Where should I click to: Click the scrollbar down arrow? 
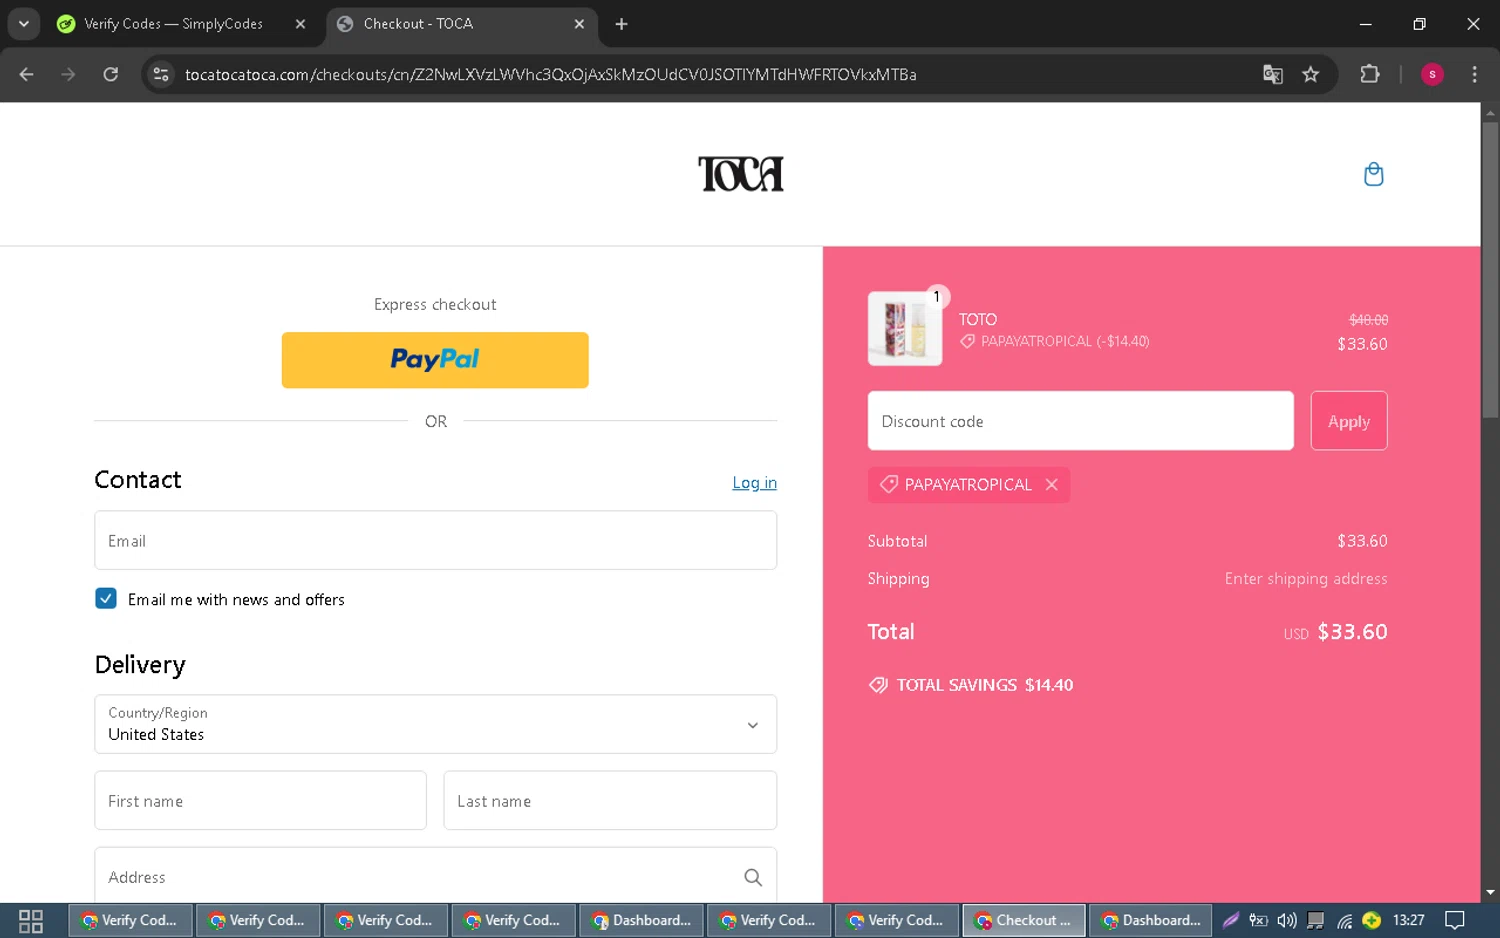click(1490, 892)
